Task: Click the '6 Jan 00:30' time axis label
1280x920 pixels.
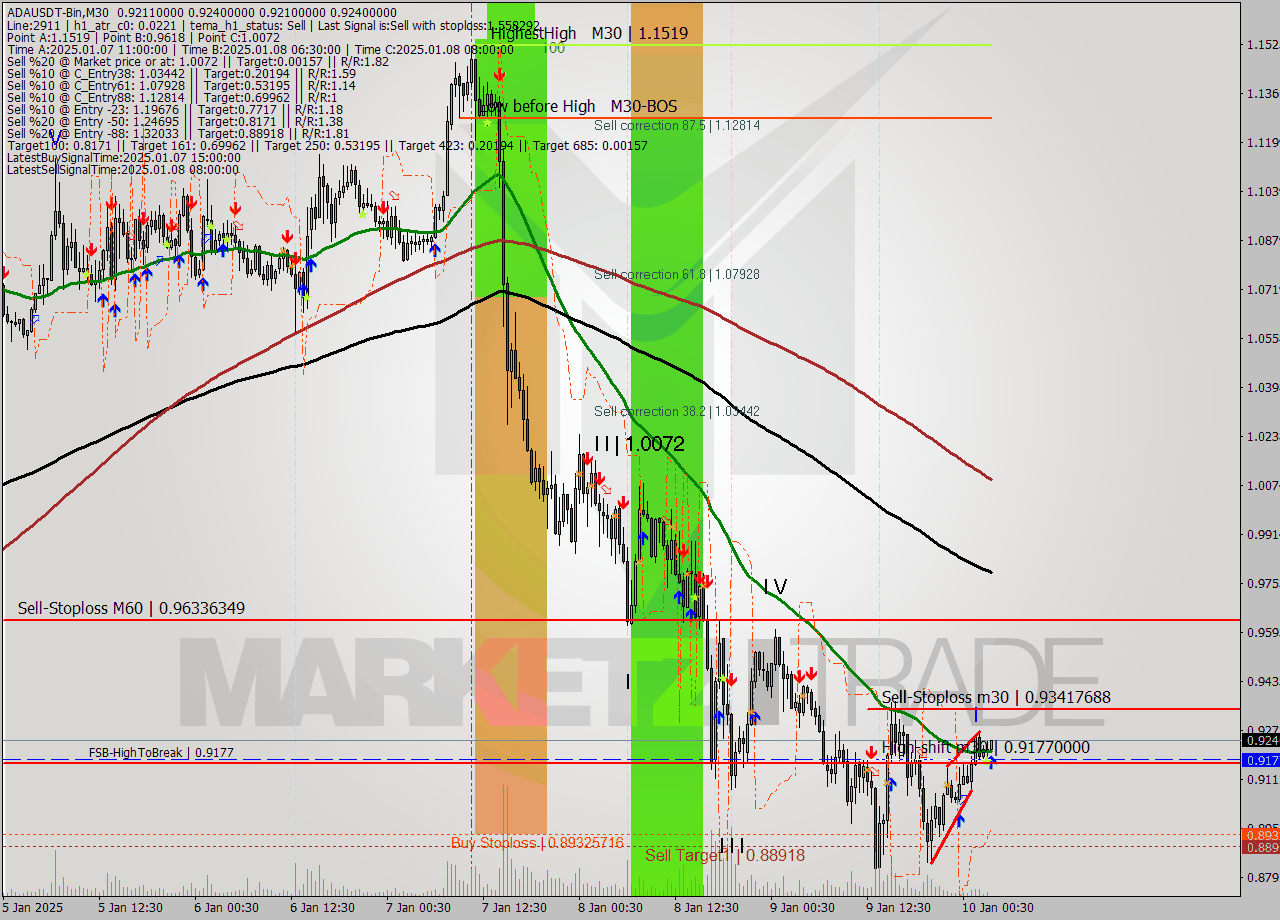Action: tap(225, 908)
